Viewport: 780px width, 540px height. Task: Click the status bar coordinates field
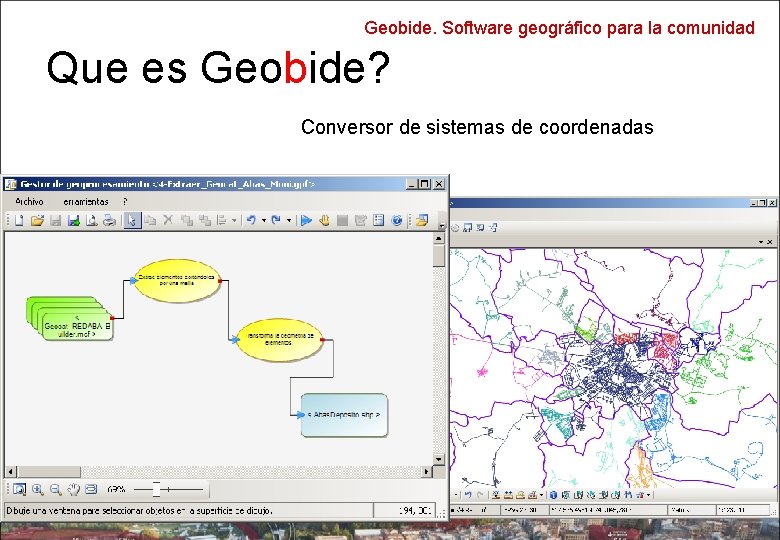click(404, 510)
